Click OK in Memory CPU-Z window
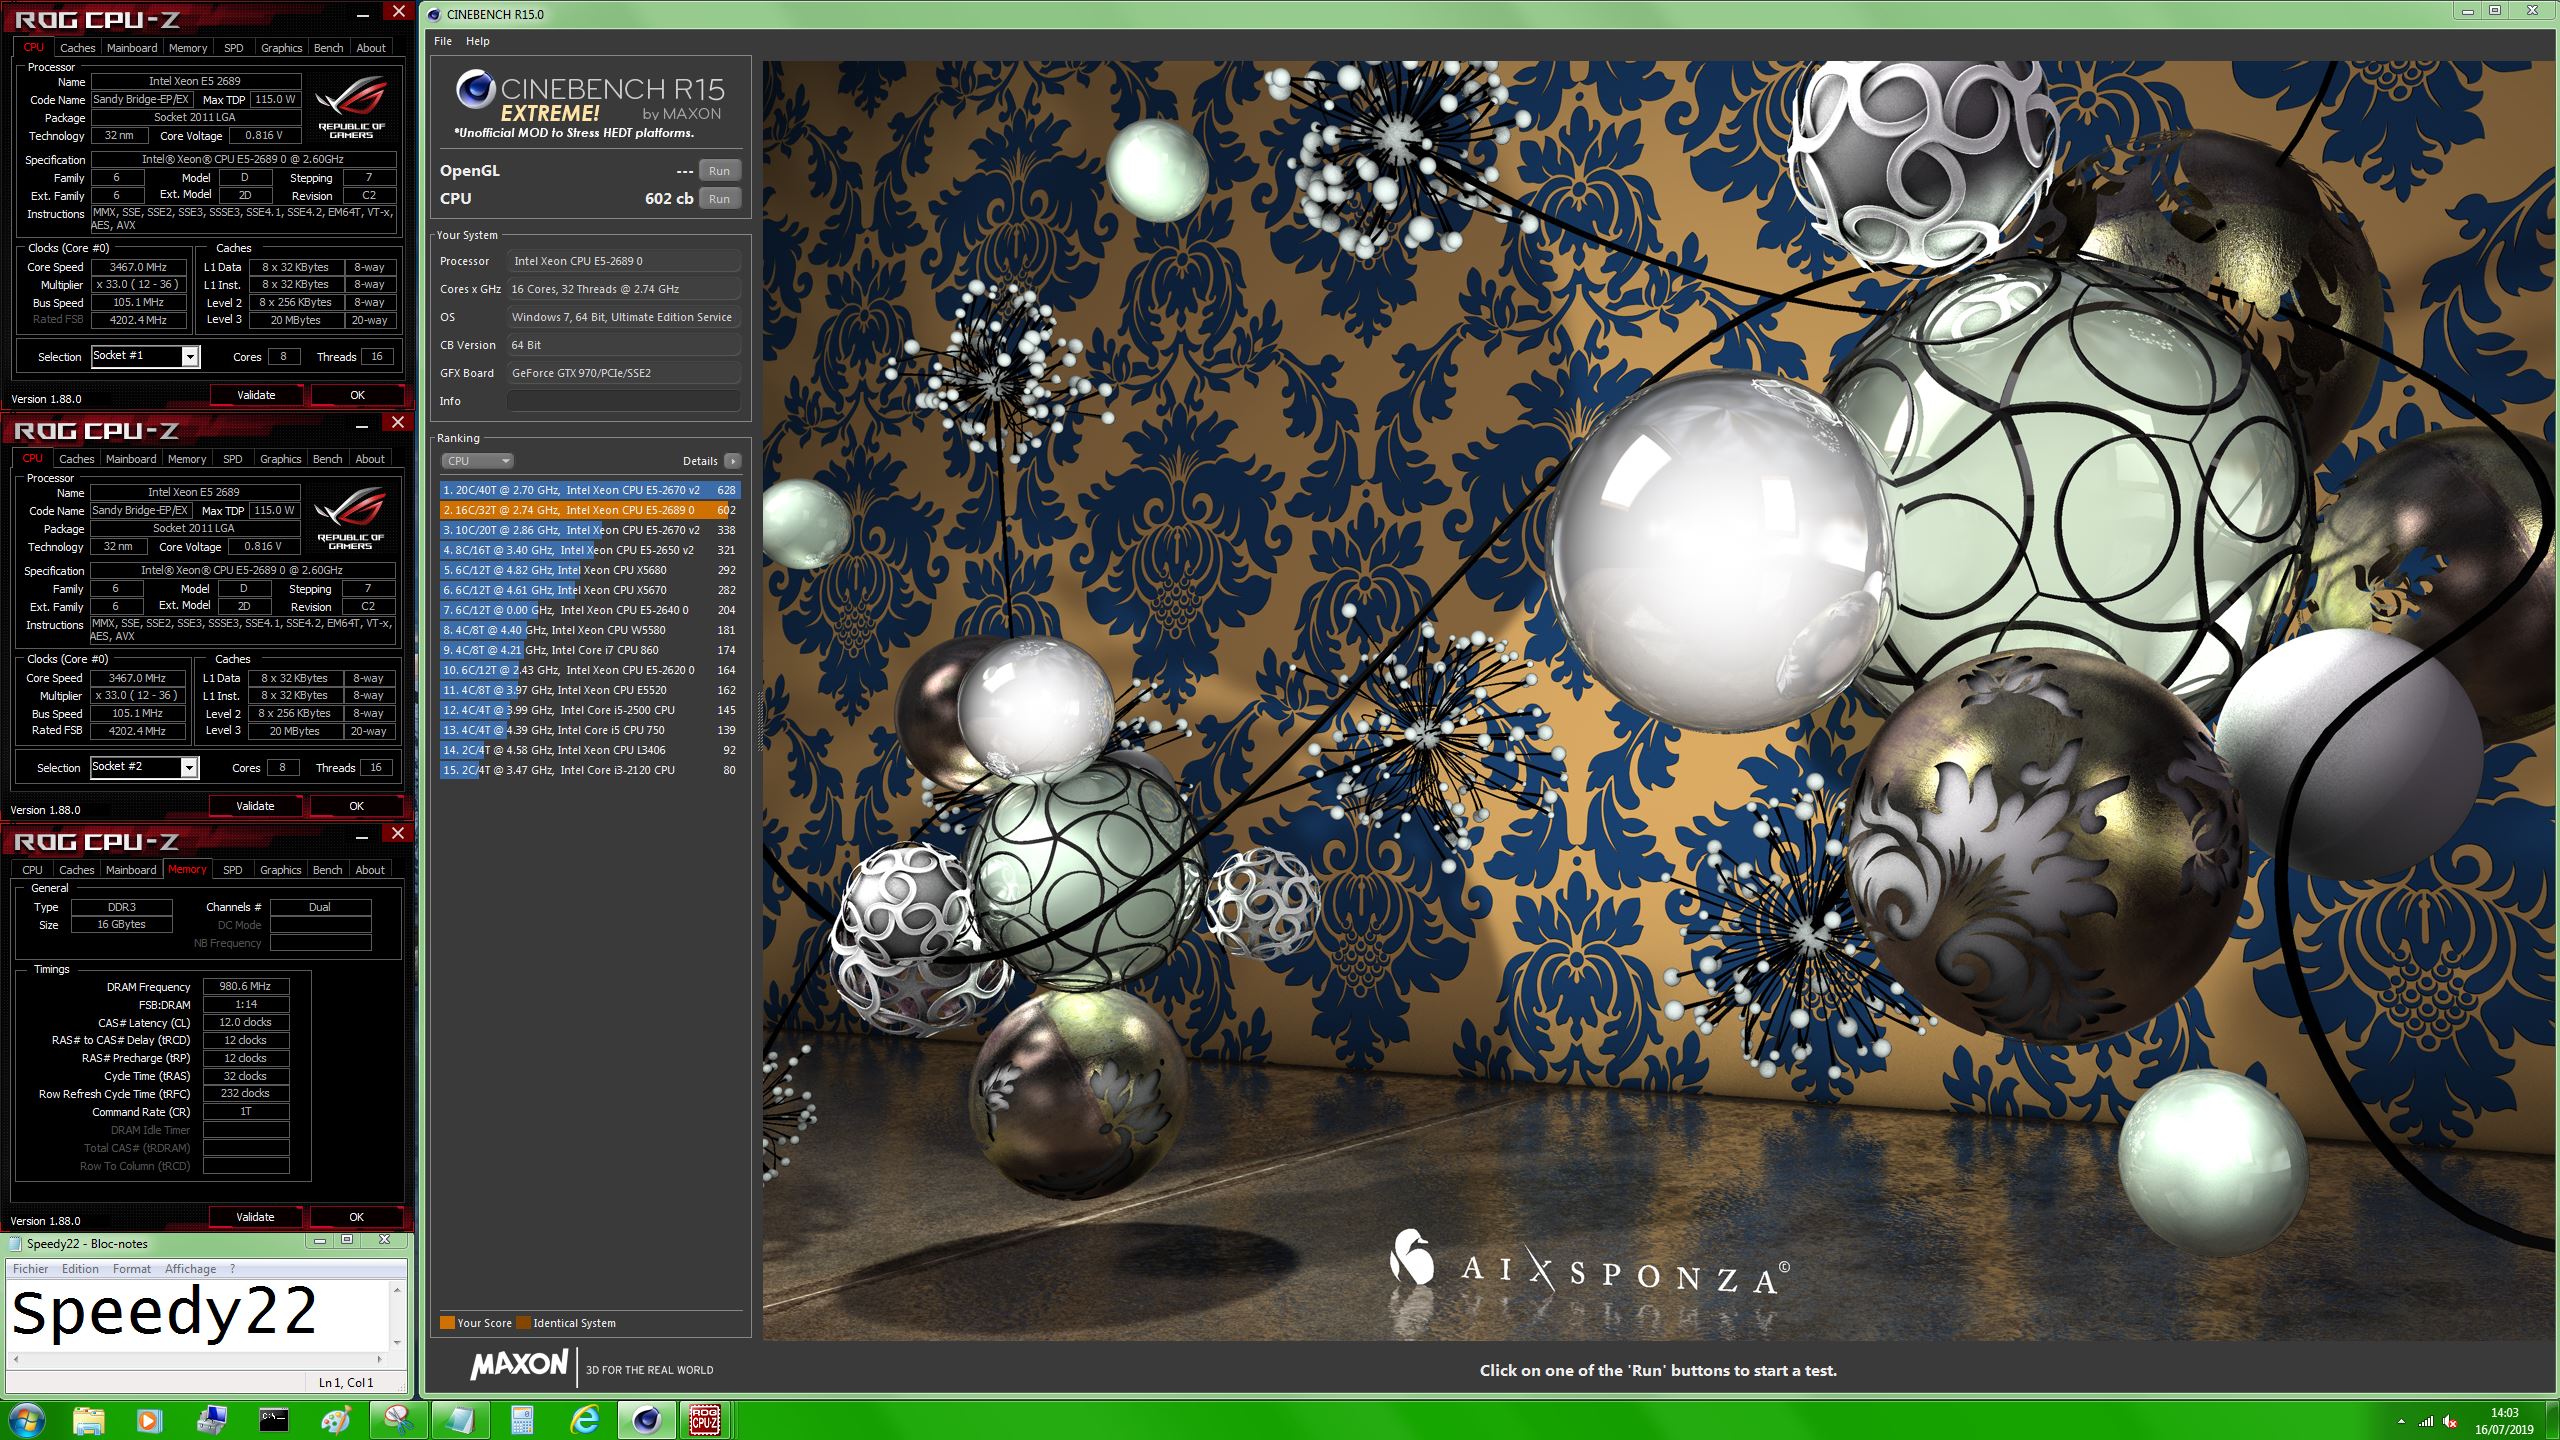Viewport: 2560px width, 1440px height. (x=356, y=1217)
